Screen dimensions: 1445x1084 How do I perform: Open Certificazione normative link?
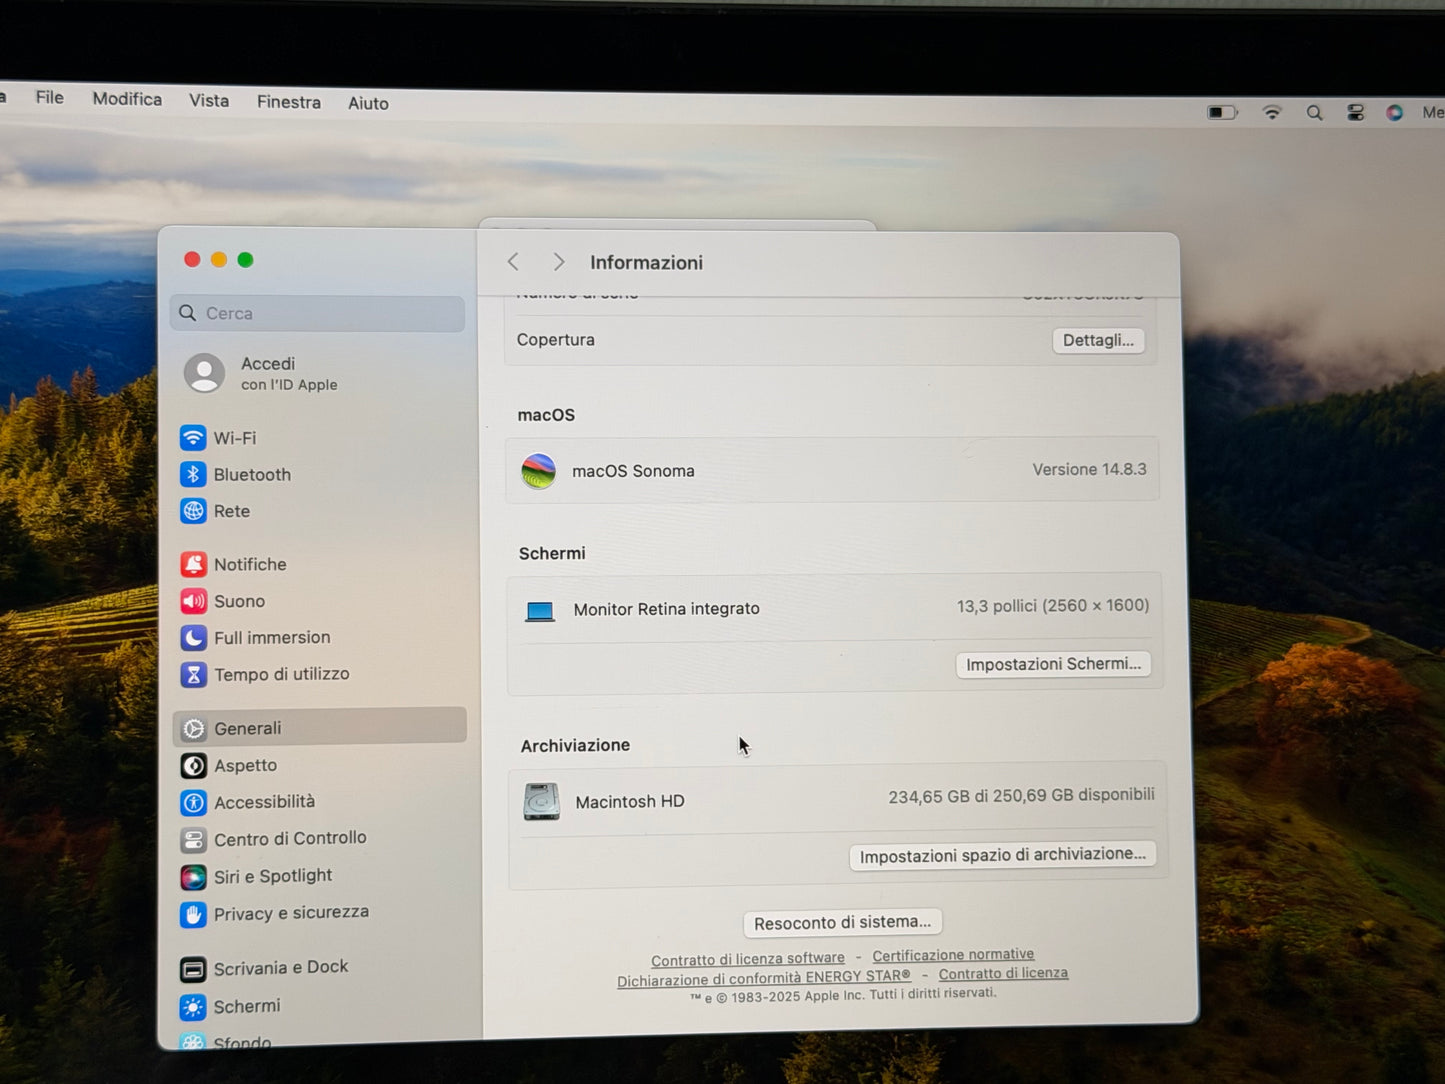(x=953, y=955)
